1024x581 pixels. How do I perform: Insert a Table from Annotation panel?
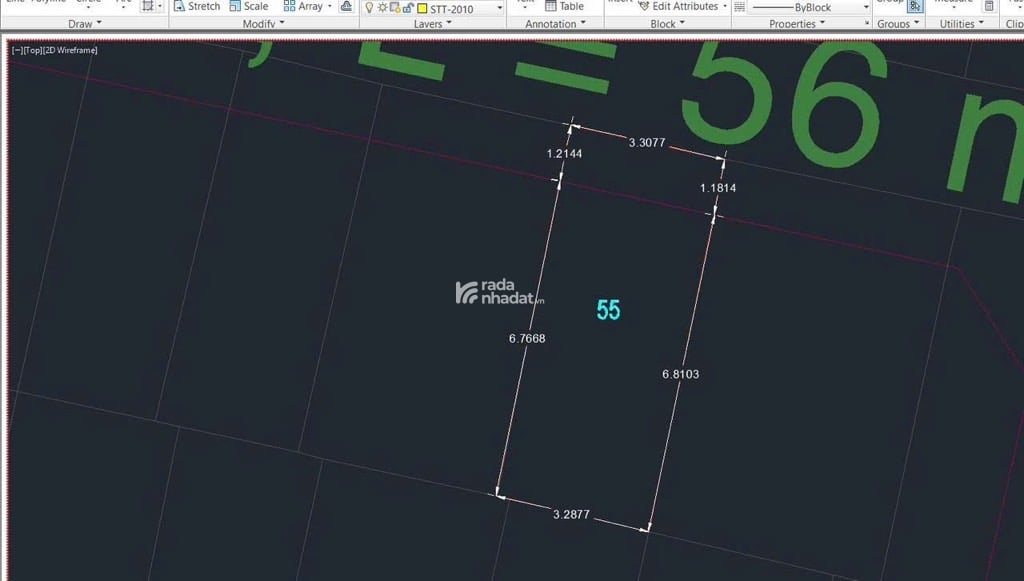click(x=564, y=6)
